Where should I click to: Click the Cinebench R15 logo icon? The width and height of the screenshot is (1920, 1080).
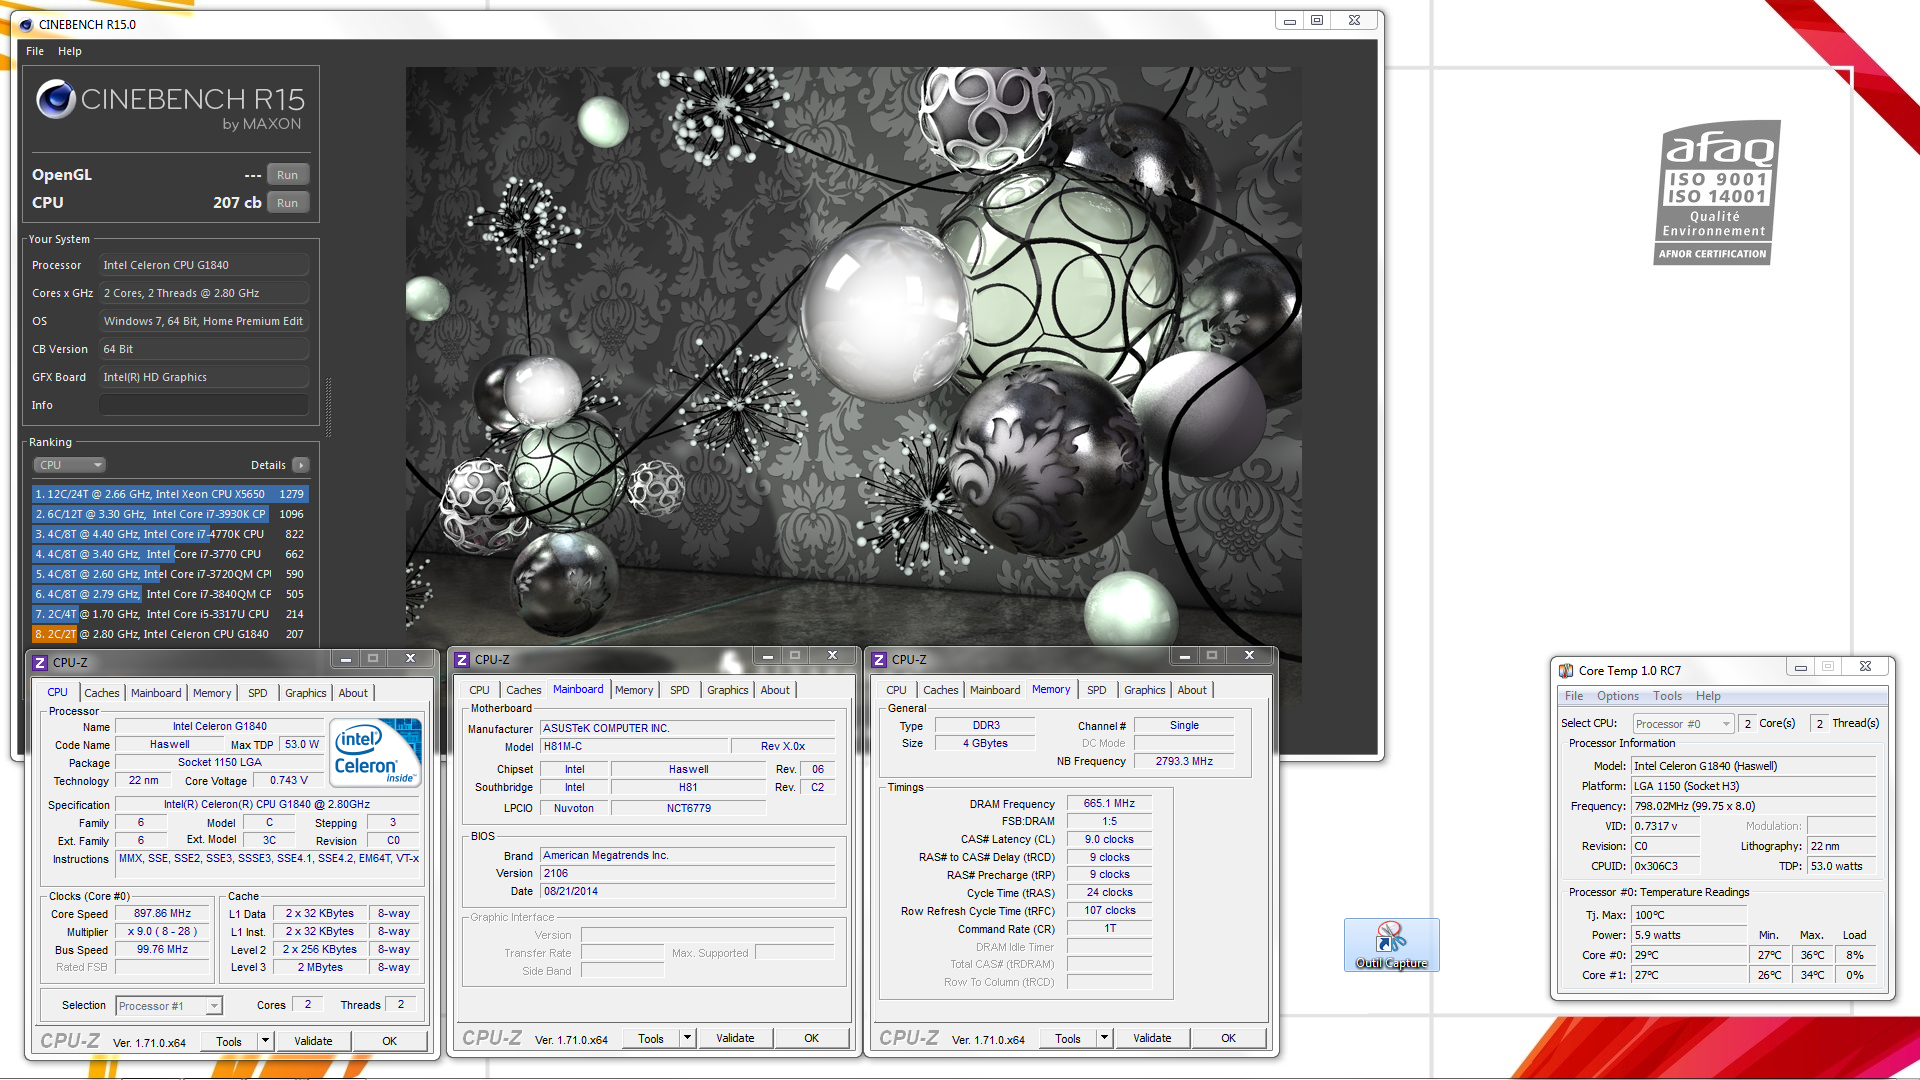[x=56, y=99]
